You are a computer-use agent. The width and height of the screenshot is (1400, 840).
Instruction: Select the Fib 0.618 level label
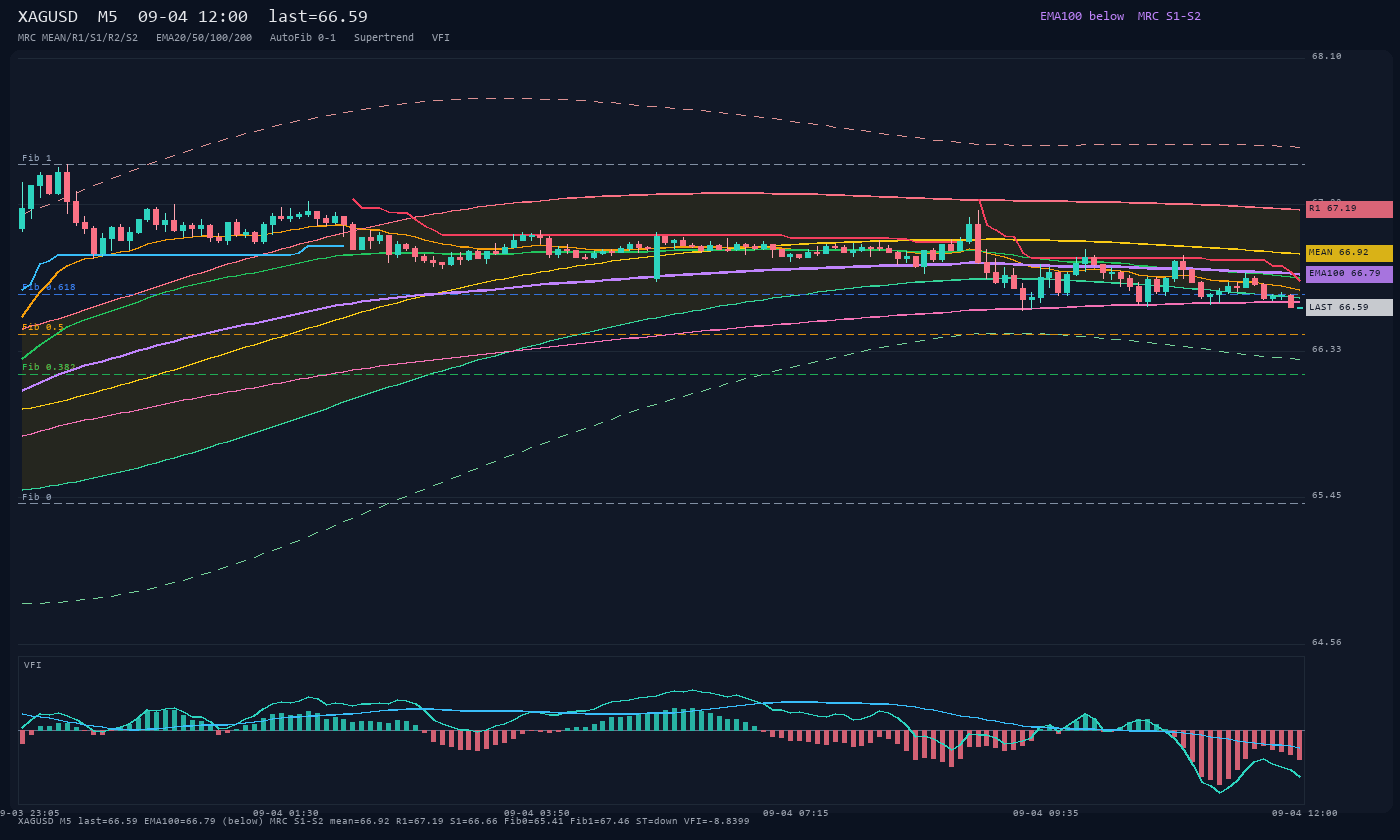pos(49,287)
